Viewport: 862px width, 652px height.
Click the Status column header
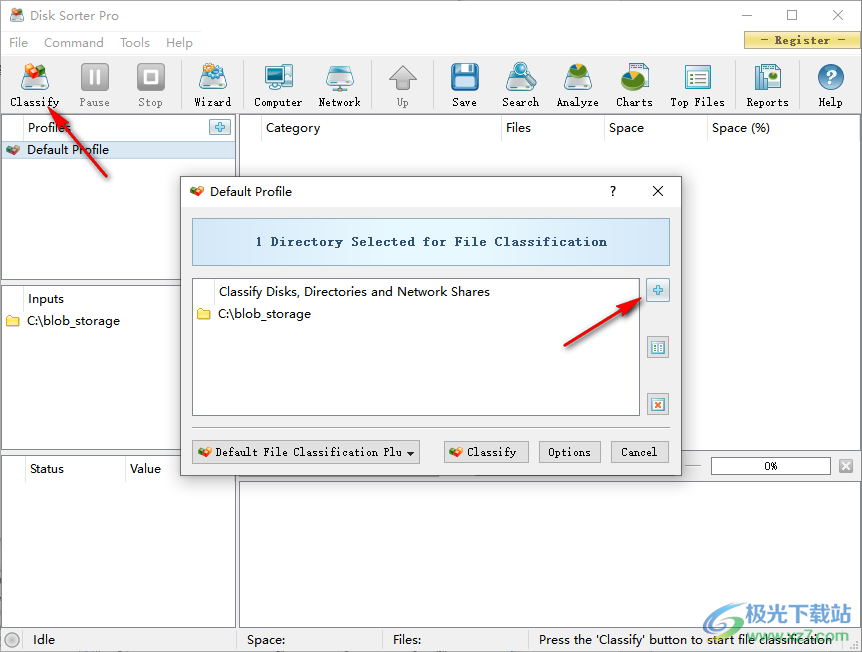(x=75, y=469)
